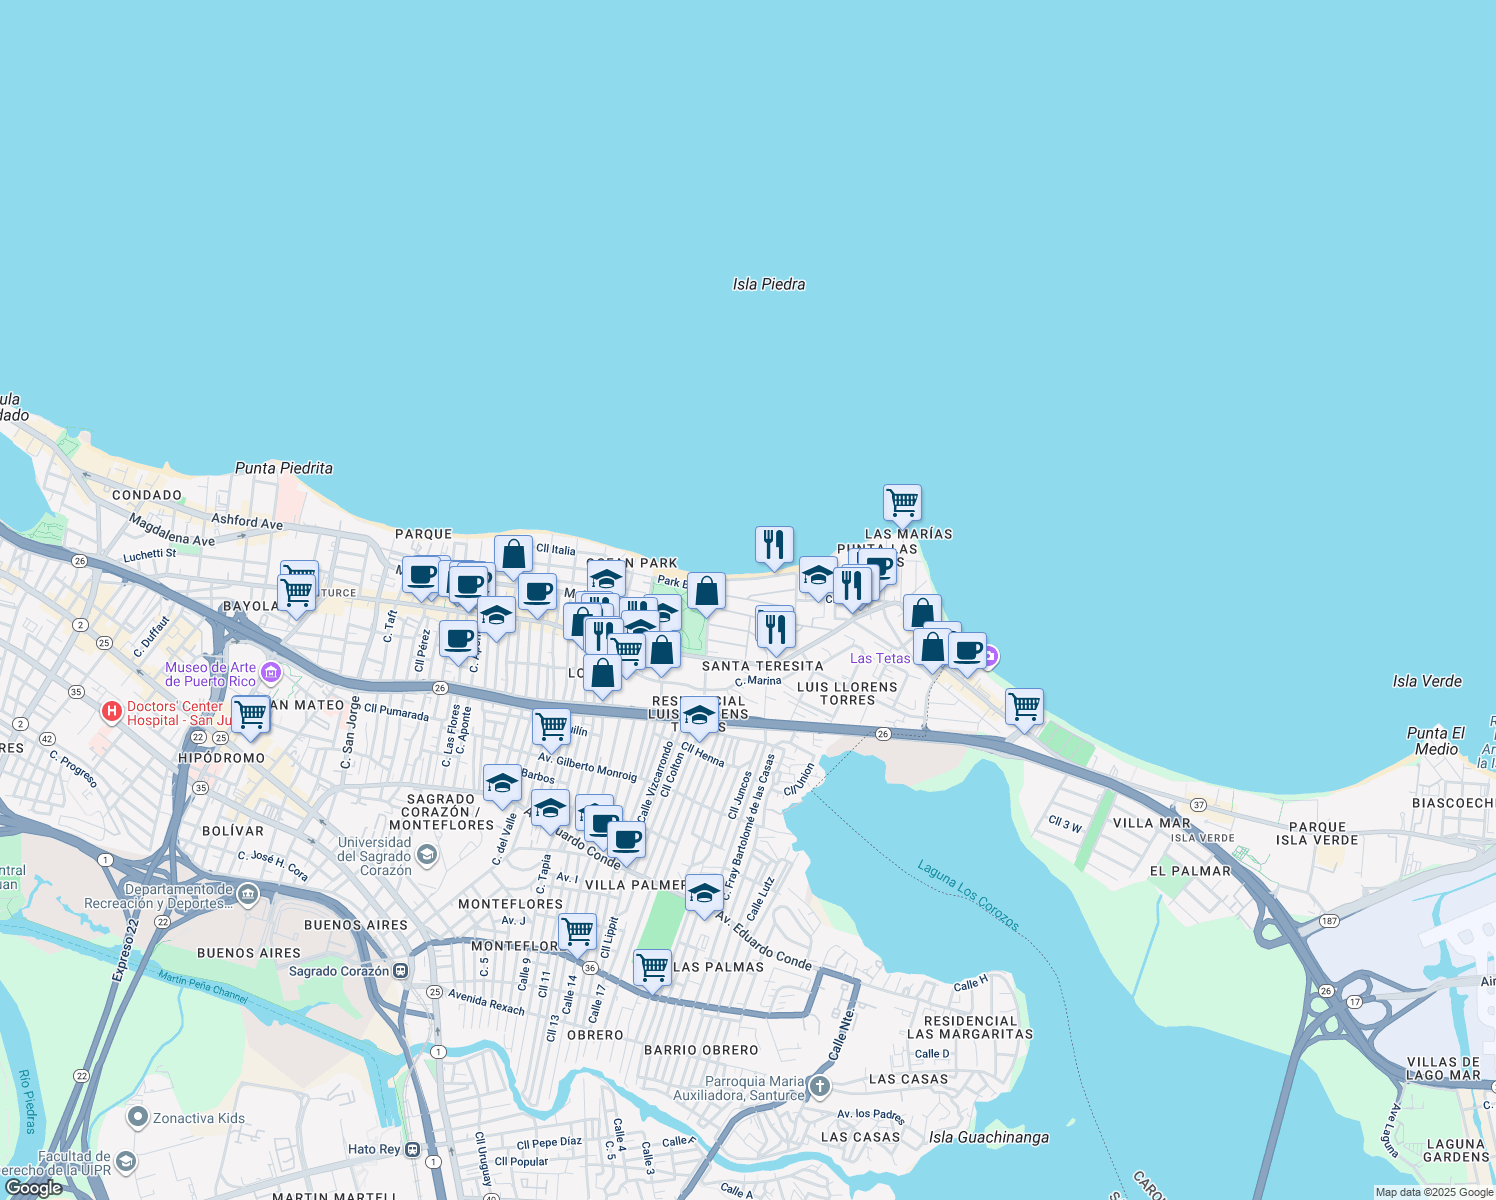Open the shopping cart marker beside Doctors' Center Hospital
This screenshot has height=1200, width=1496.
click(x=250, y=714)
